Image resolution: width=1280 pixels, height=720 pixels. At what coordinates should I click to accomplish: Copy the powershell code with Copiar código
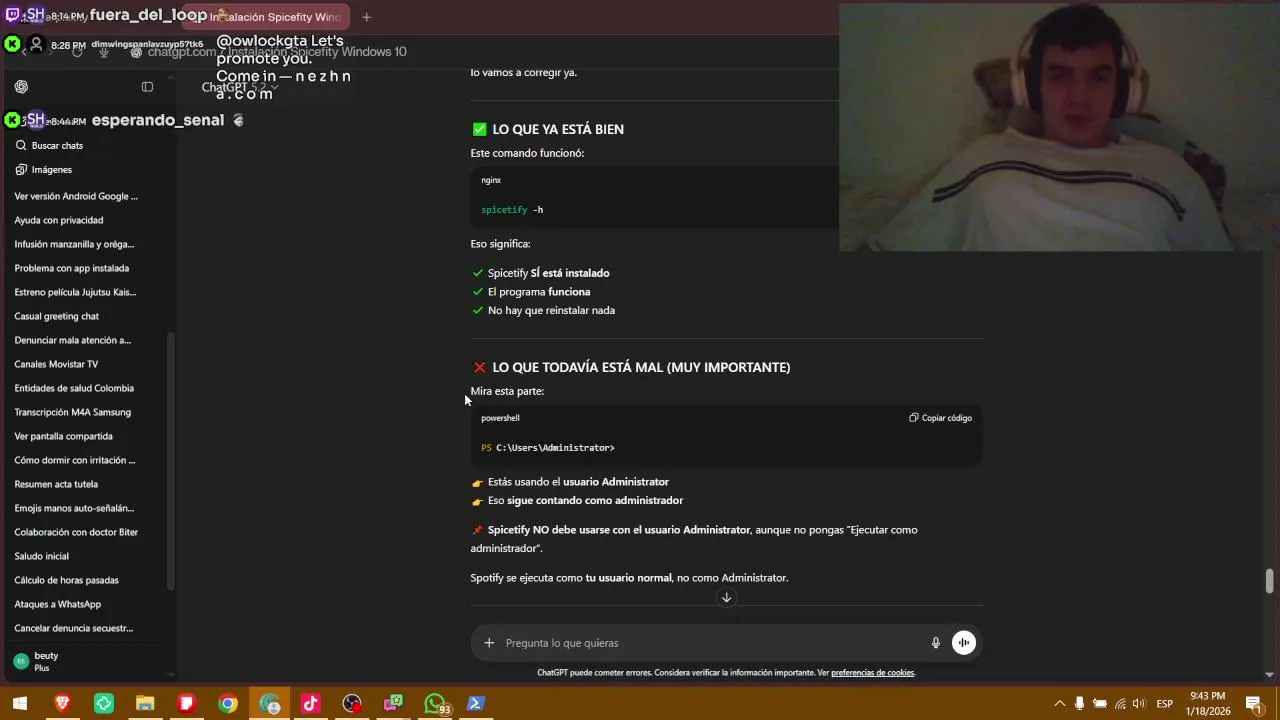pos(940,418)
